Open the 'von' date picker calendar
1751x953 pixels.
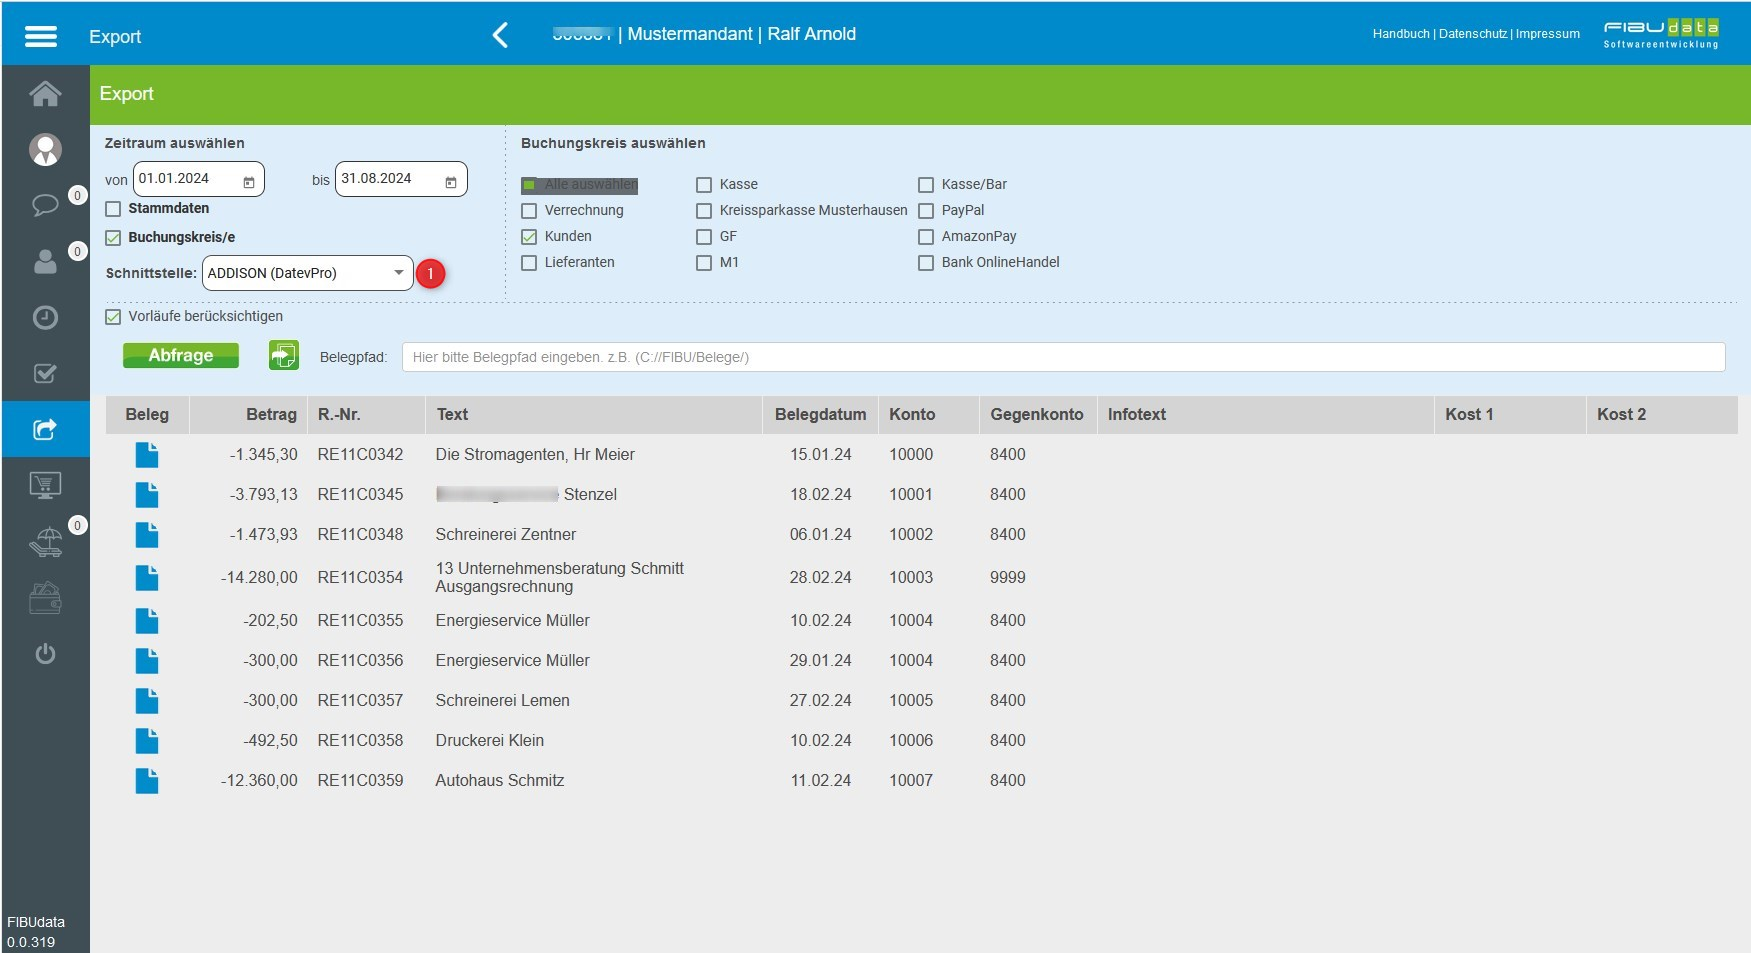[x=249, y=181]
